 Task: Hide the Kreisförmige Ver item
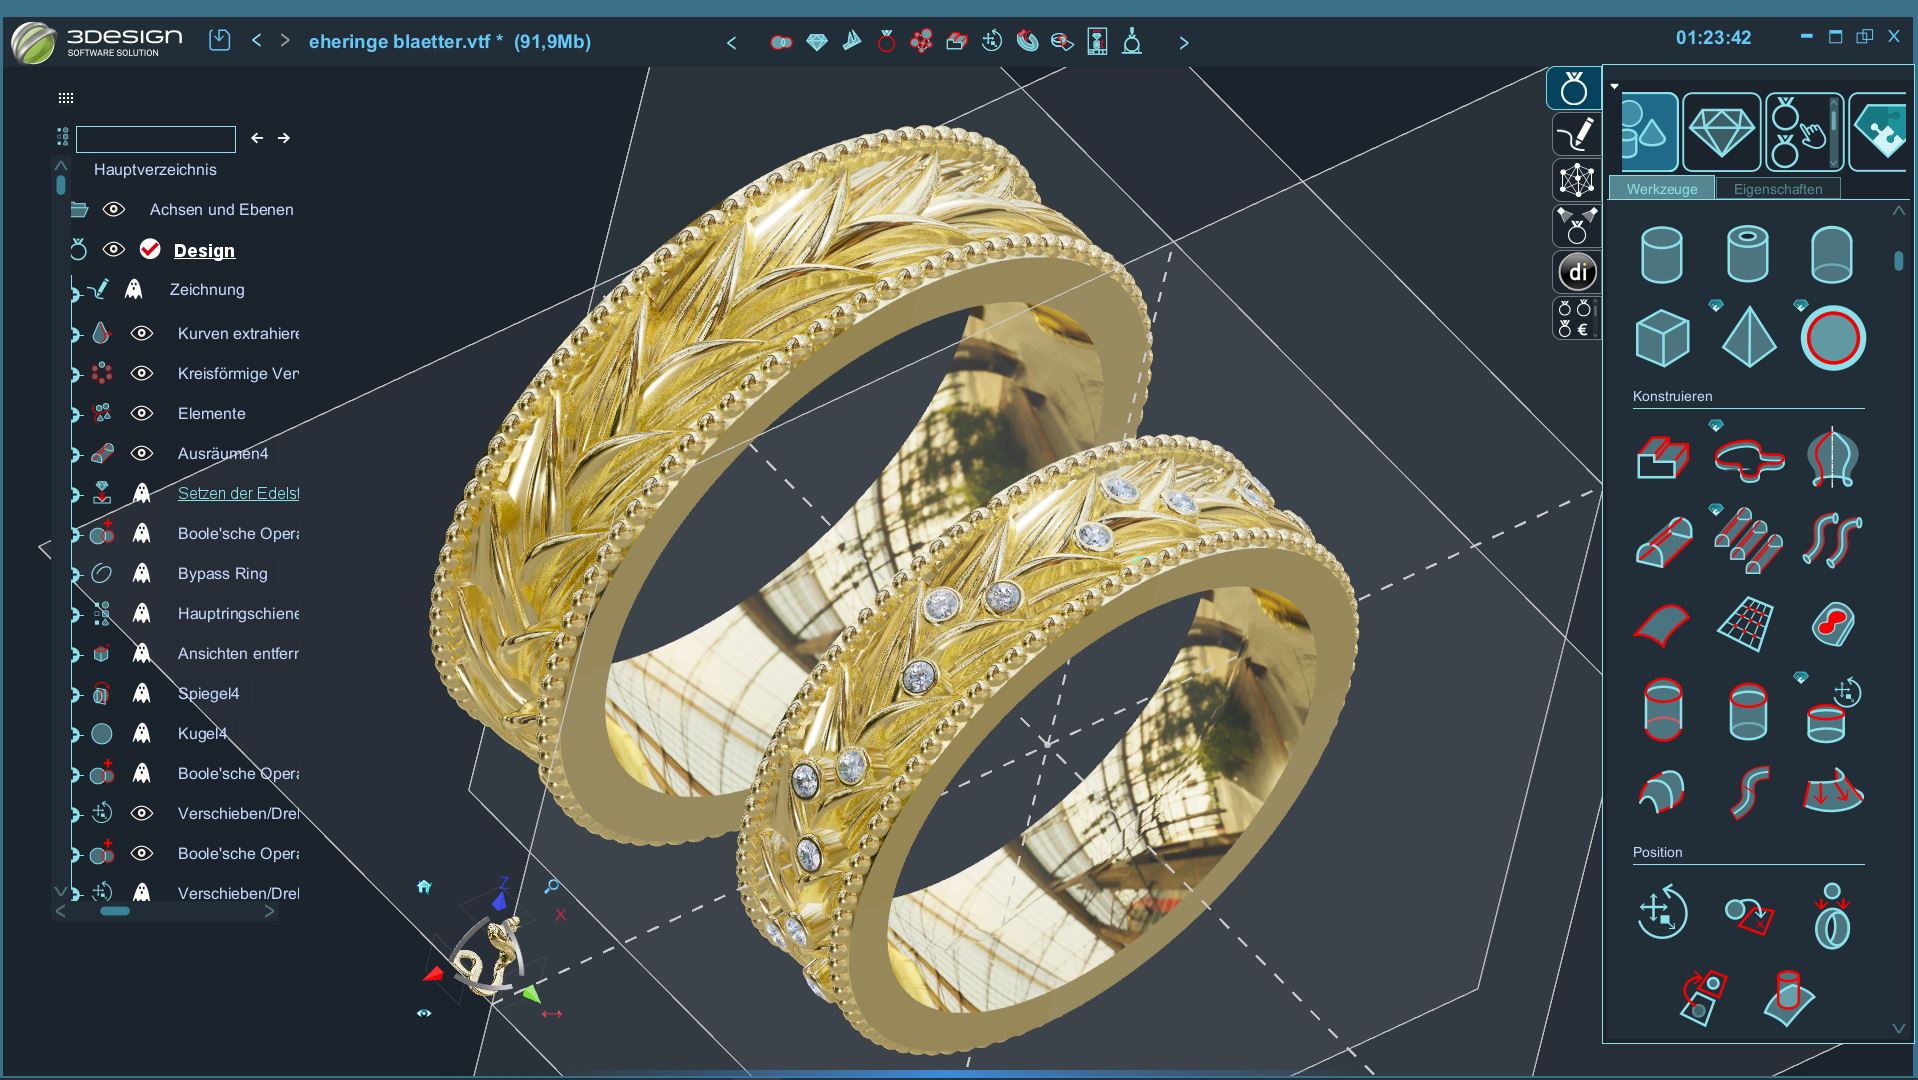point(142,373)
